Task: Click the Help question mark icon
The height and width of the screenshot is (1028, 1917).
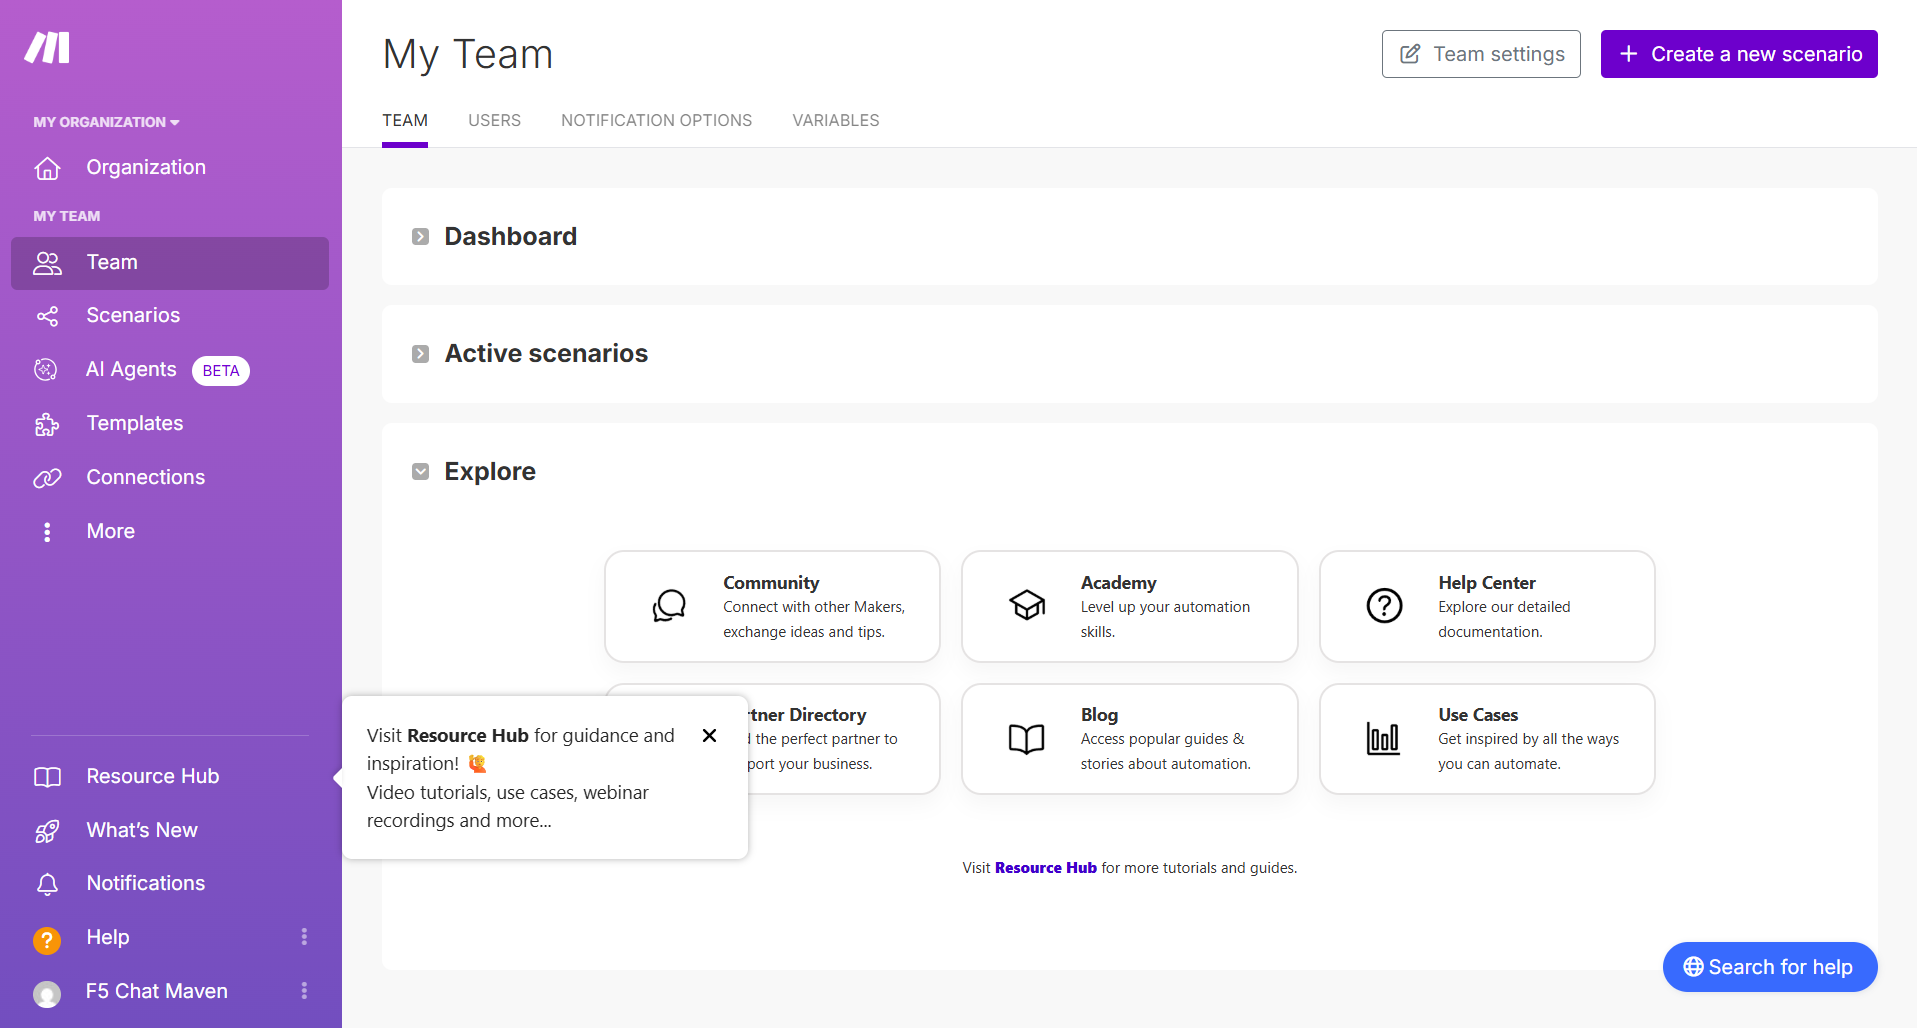Action: (x=47, y=939)
